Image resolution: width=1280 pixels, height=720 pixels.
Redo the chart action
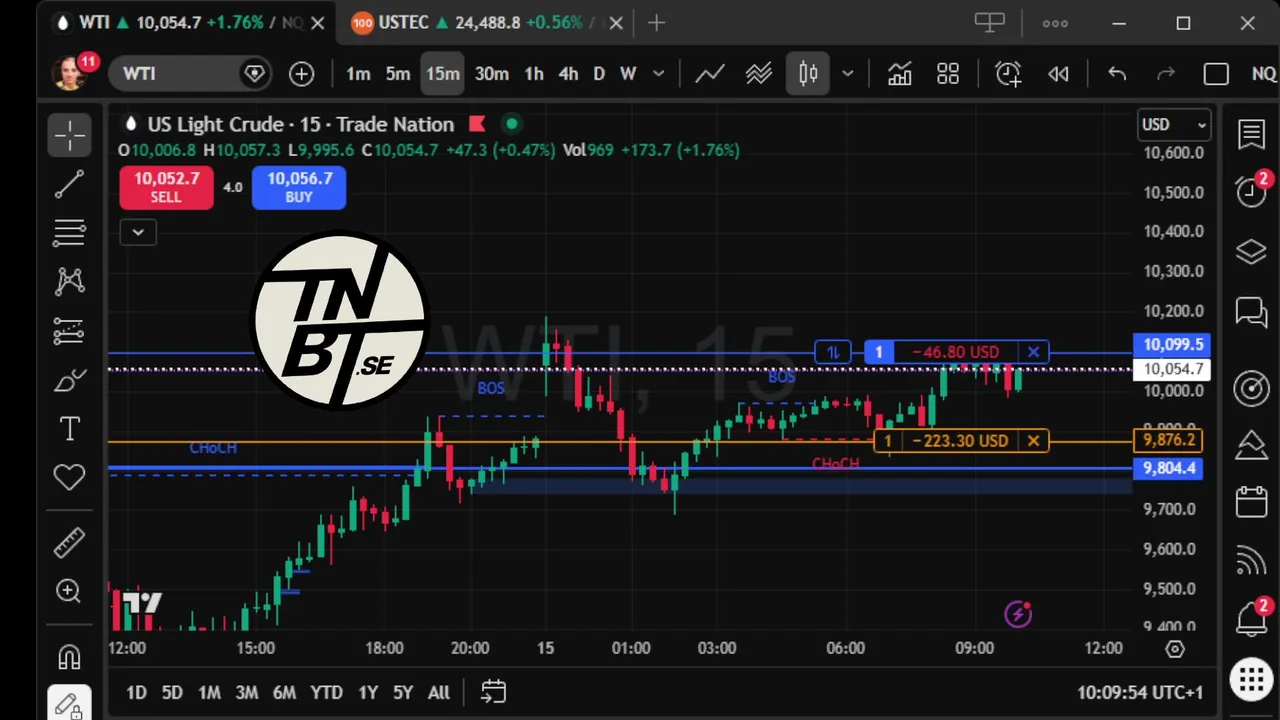click(x=1166, y=73)
